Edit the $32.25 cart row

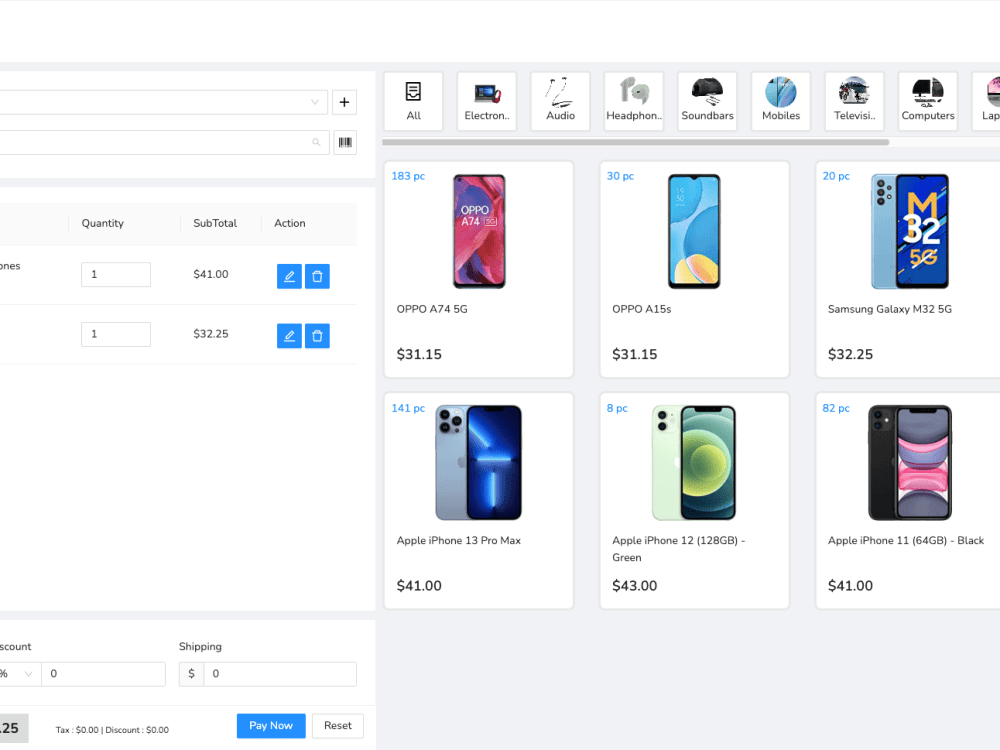[x=289, y=335]
